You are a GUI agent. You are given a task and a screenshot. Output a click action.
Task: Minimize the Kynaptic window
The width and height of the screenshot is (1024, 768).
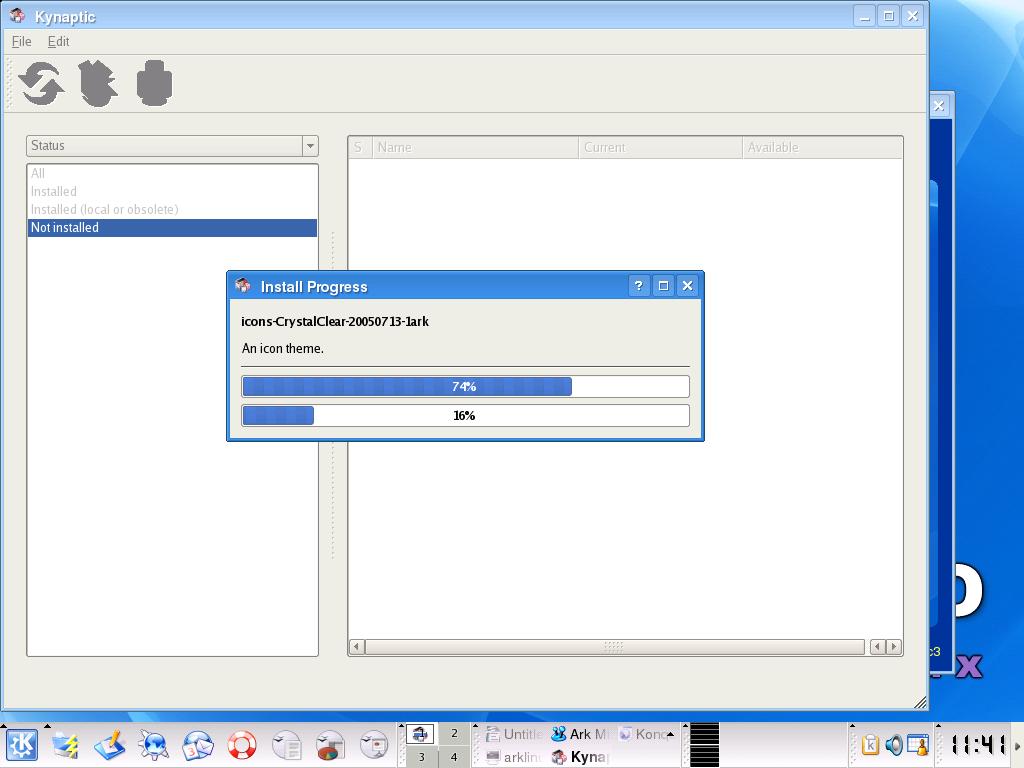(865, 16)
